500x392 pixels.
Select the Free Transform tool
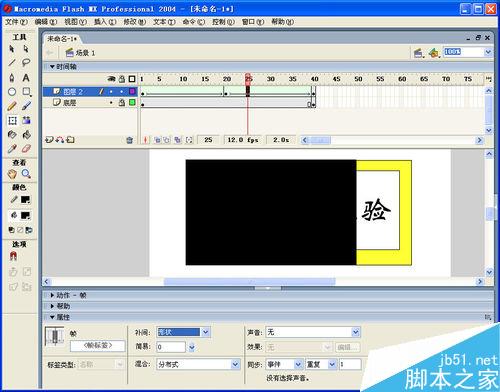point(12,120)
